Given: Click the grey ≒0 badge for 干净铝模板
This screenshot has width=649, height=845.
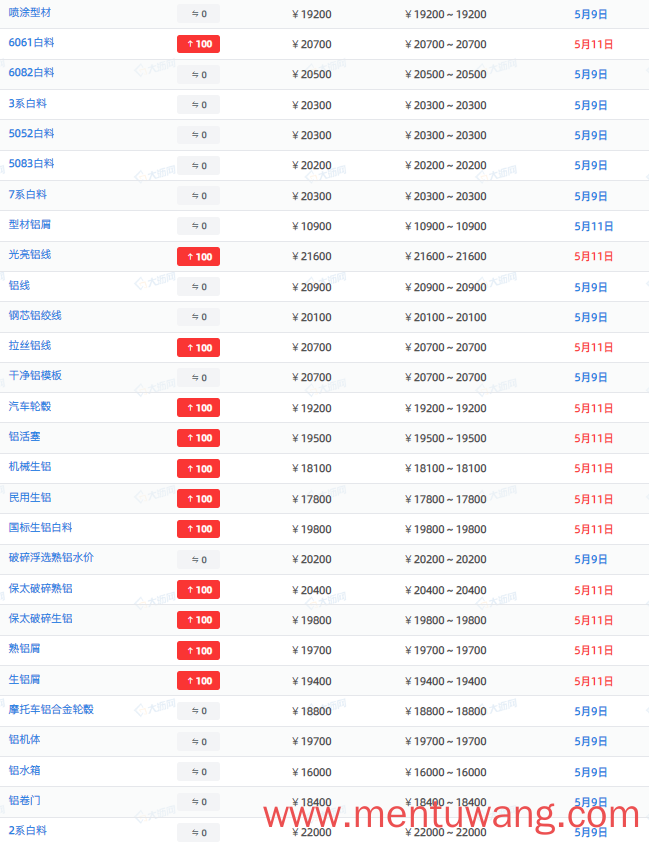Looking at the screenshot, I should pyautogui.click(x=198, y=378).
